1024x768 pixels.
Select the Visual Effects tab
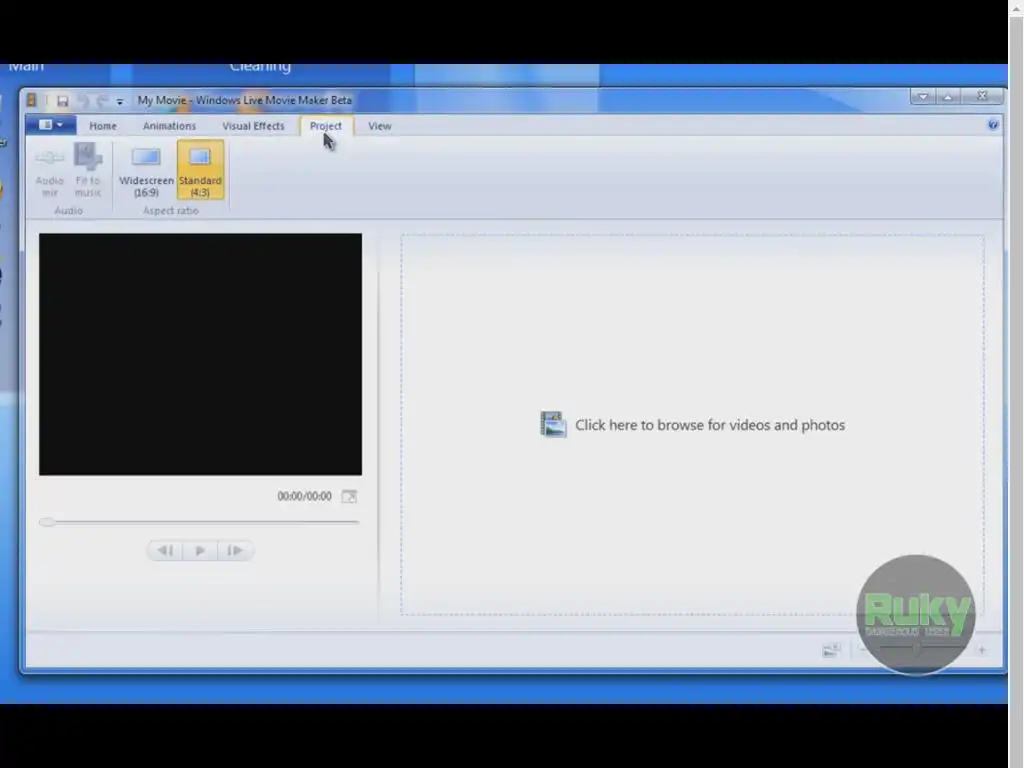253,126
